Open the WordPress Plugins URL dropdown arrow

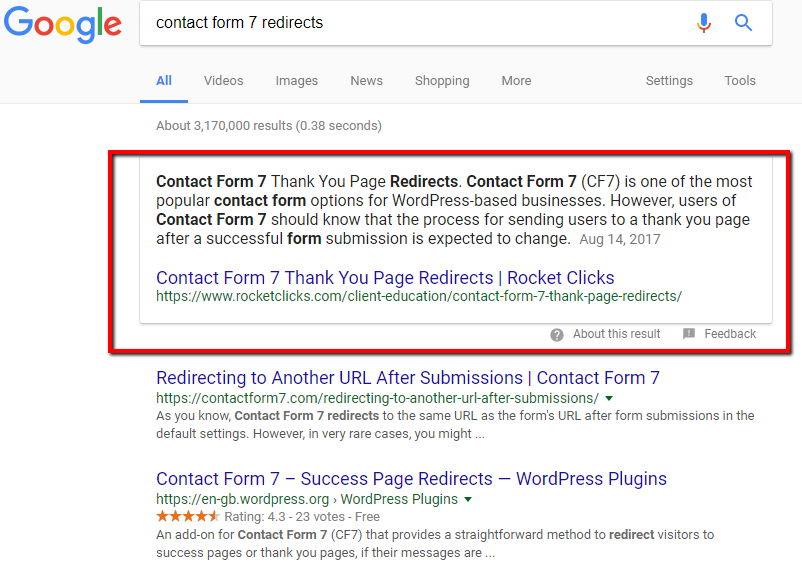tap(467, 499)
